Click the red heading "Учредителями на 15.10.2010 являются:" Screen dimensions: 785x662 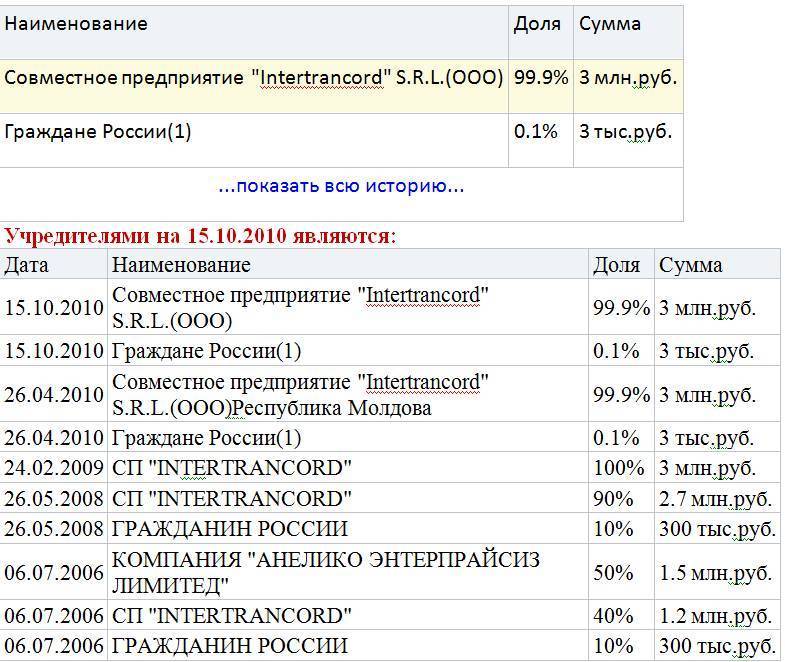(200, 235)
